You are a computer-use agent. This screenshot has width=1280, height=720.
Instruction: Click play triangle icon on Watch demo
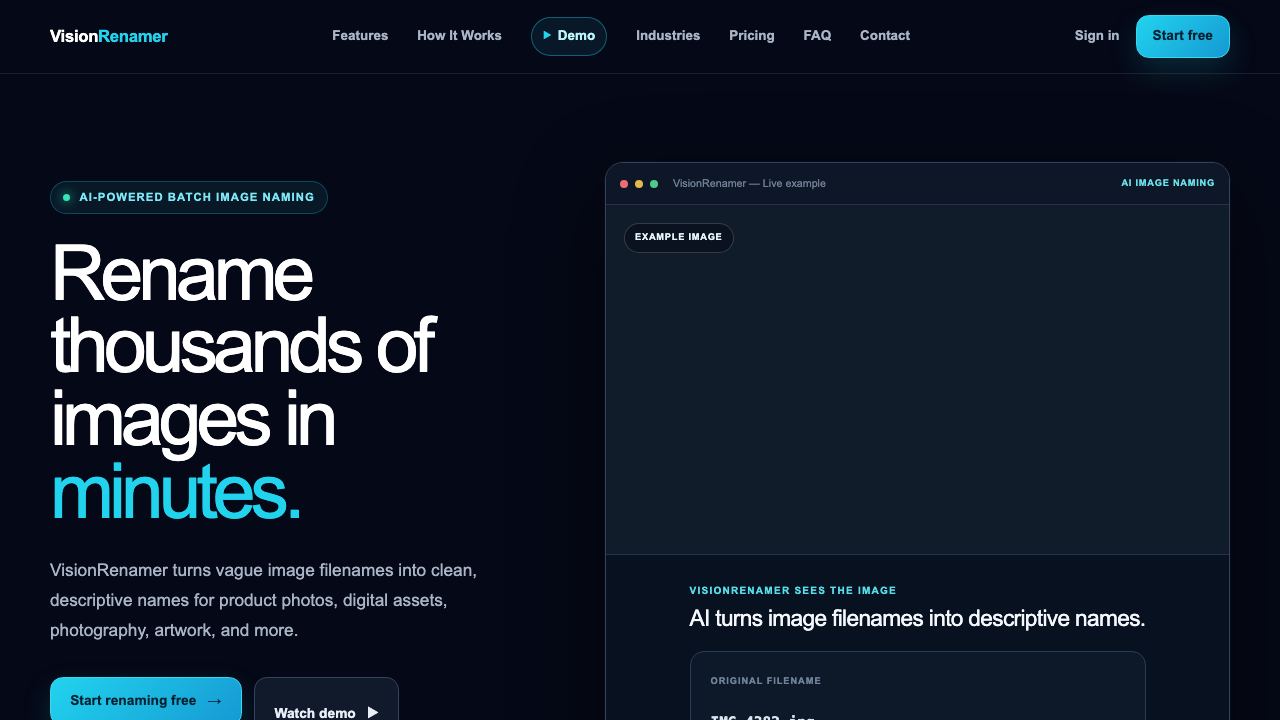373,712
